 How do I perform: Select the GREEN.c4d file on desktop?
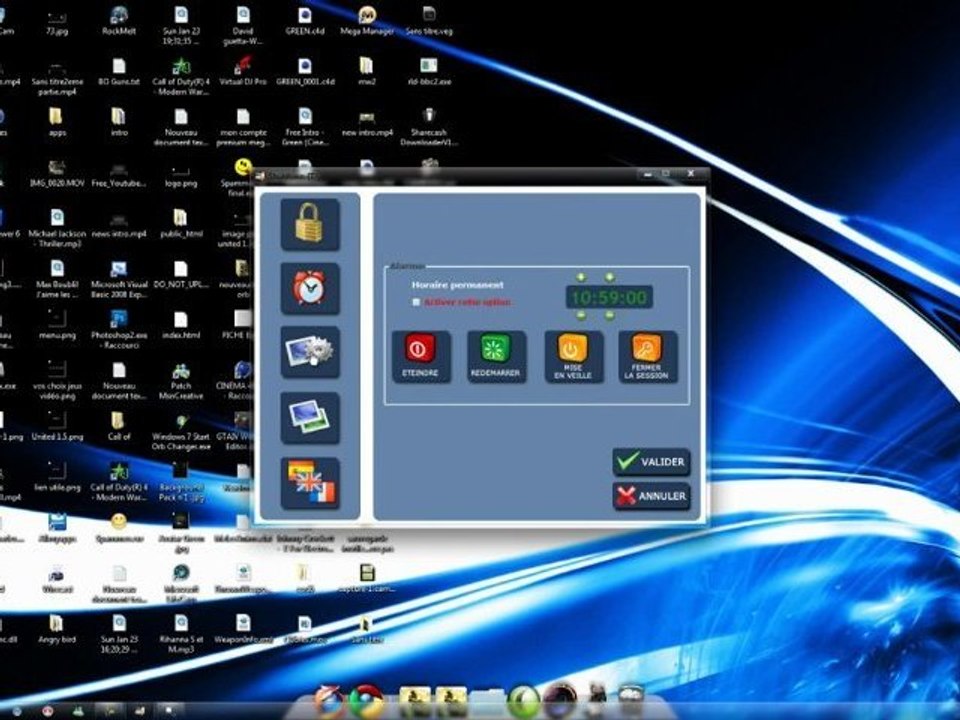305,21
